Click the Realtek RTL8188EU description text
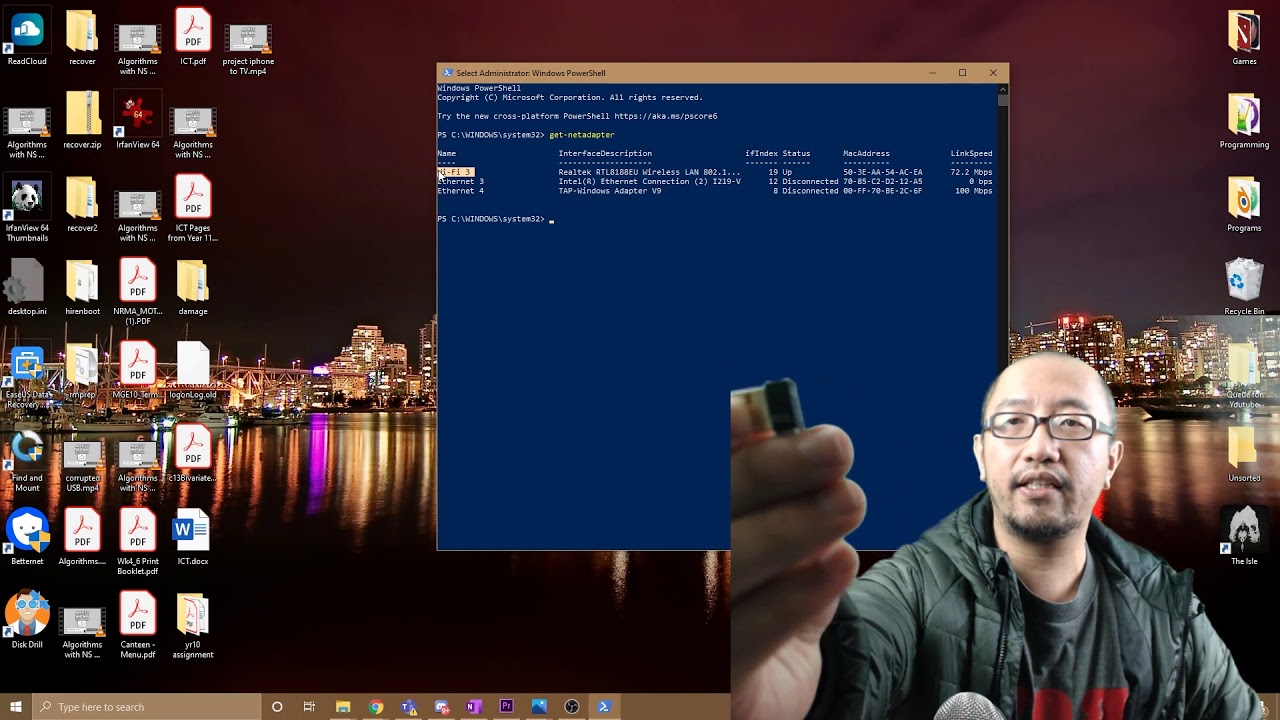This screenshot has height=720, width=1280. 649,172
